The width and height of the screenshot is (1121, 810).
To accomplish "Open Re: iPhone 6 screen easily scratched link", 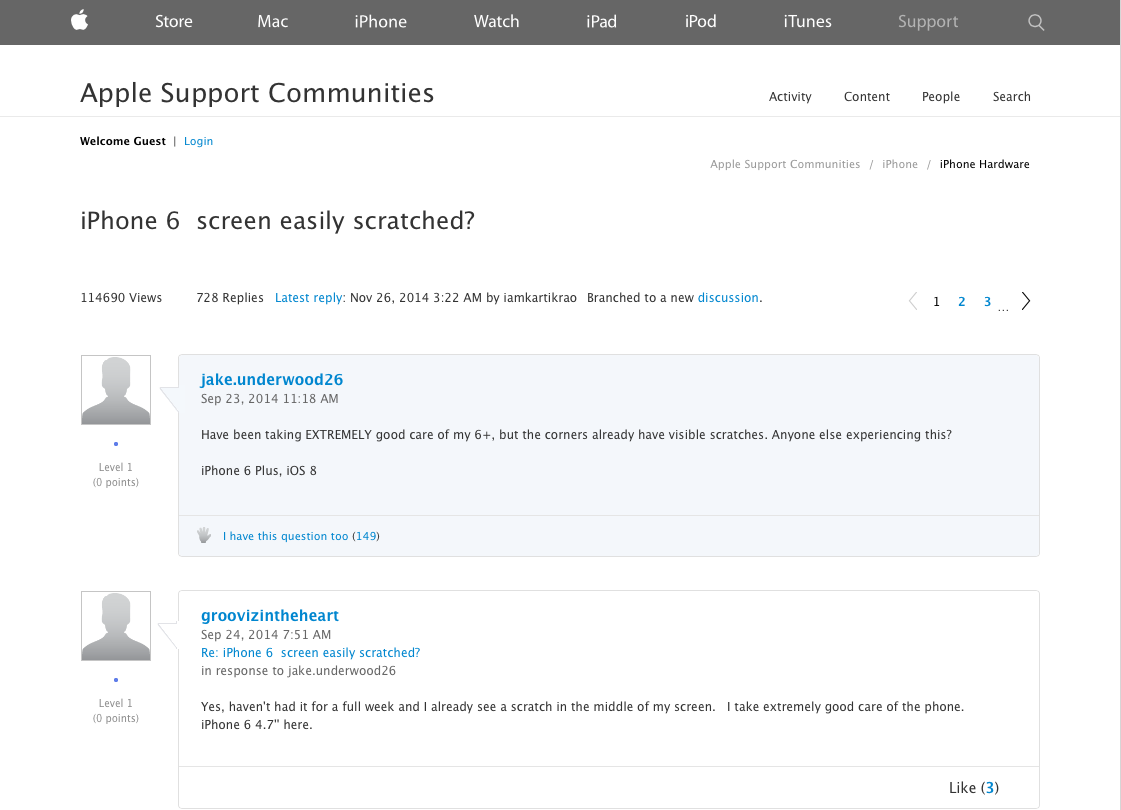I will coord(310,653).
